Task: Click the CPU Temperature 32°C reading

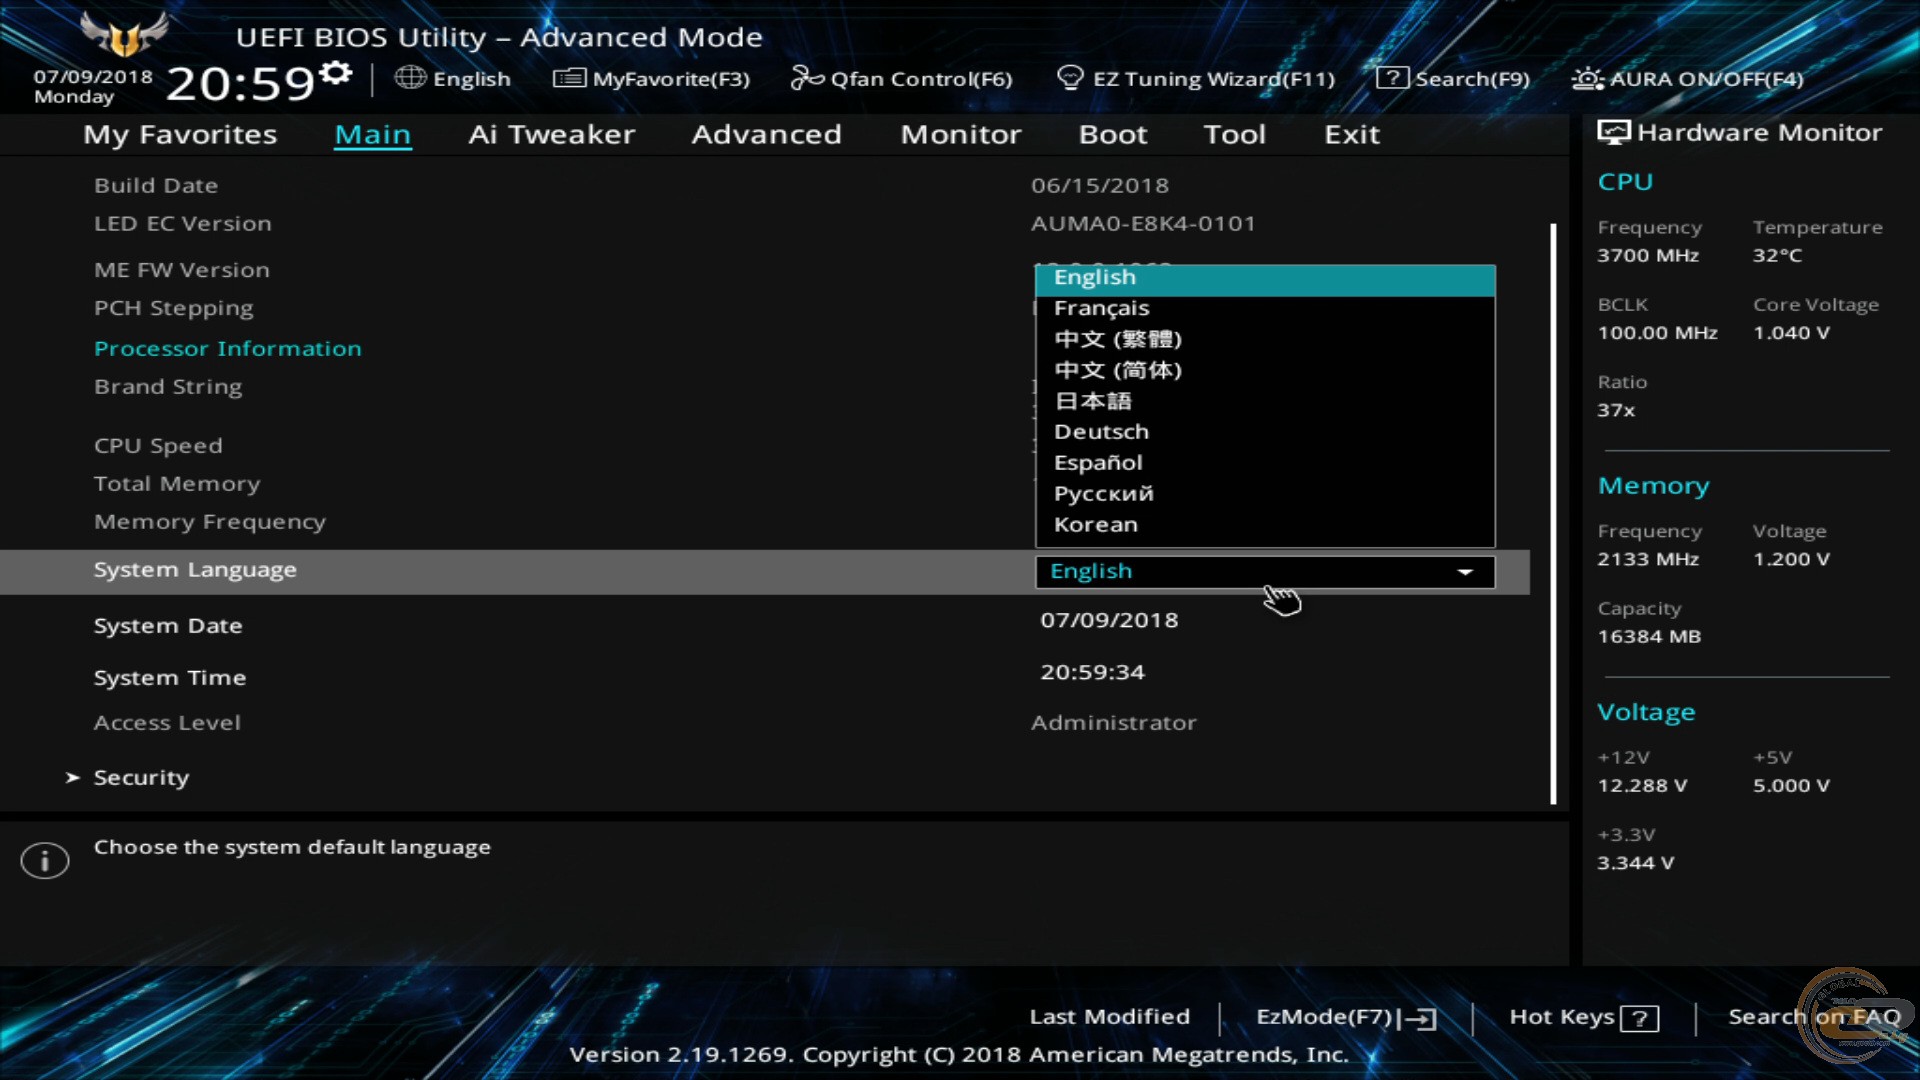Action: (x=1777, y=256)
